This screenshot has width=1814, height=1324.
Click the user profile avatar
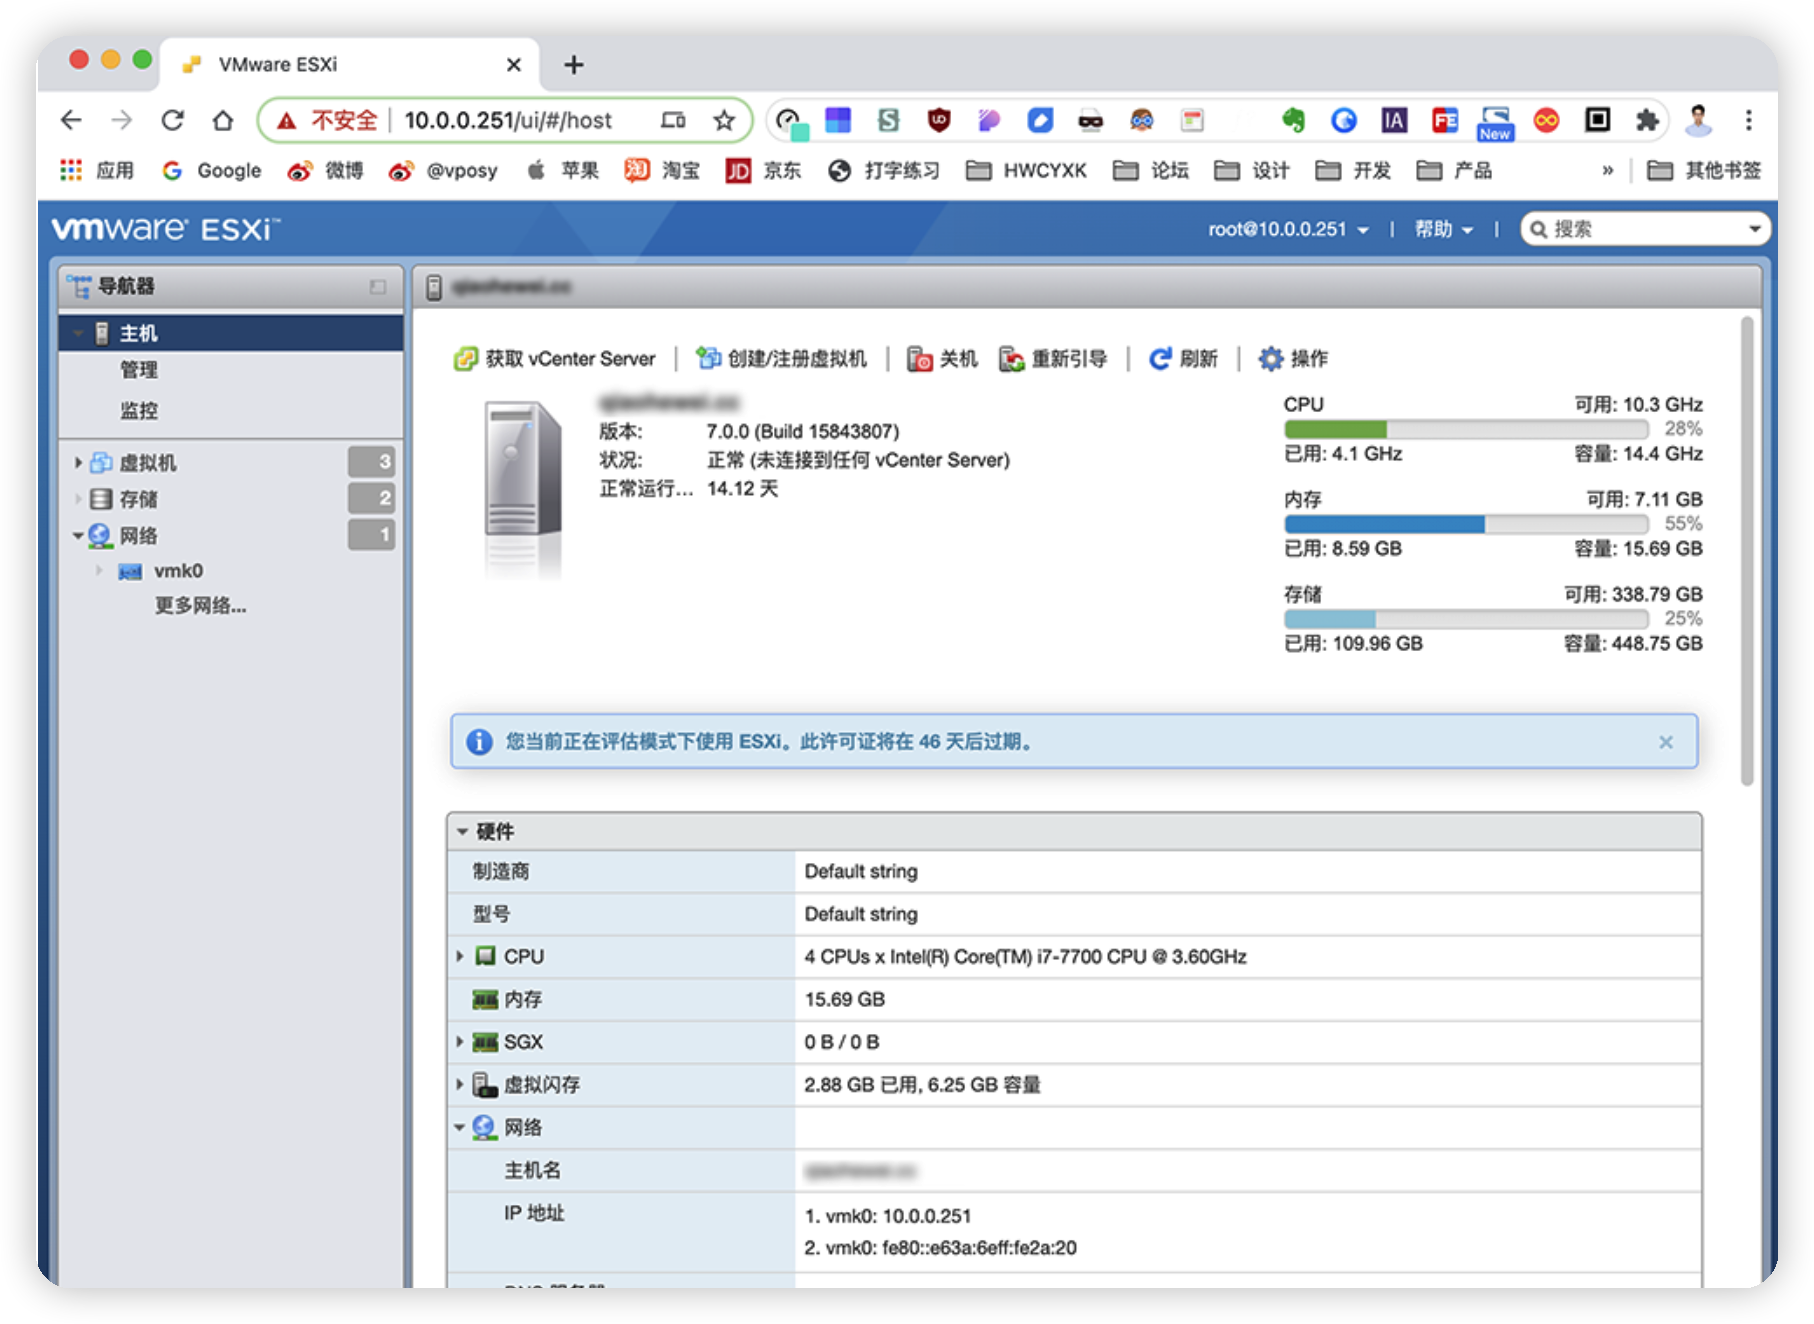pyautogui.click(x=1698, y=121)
